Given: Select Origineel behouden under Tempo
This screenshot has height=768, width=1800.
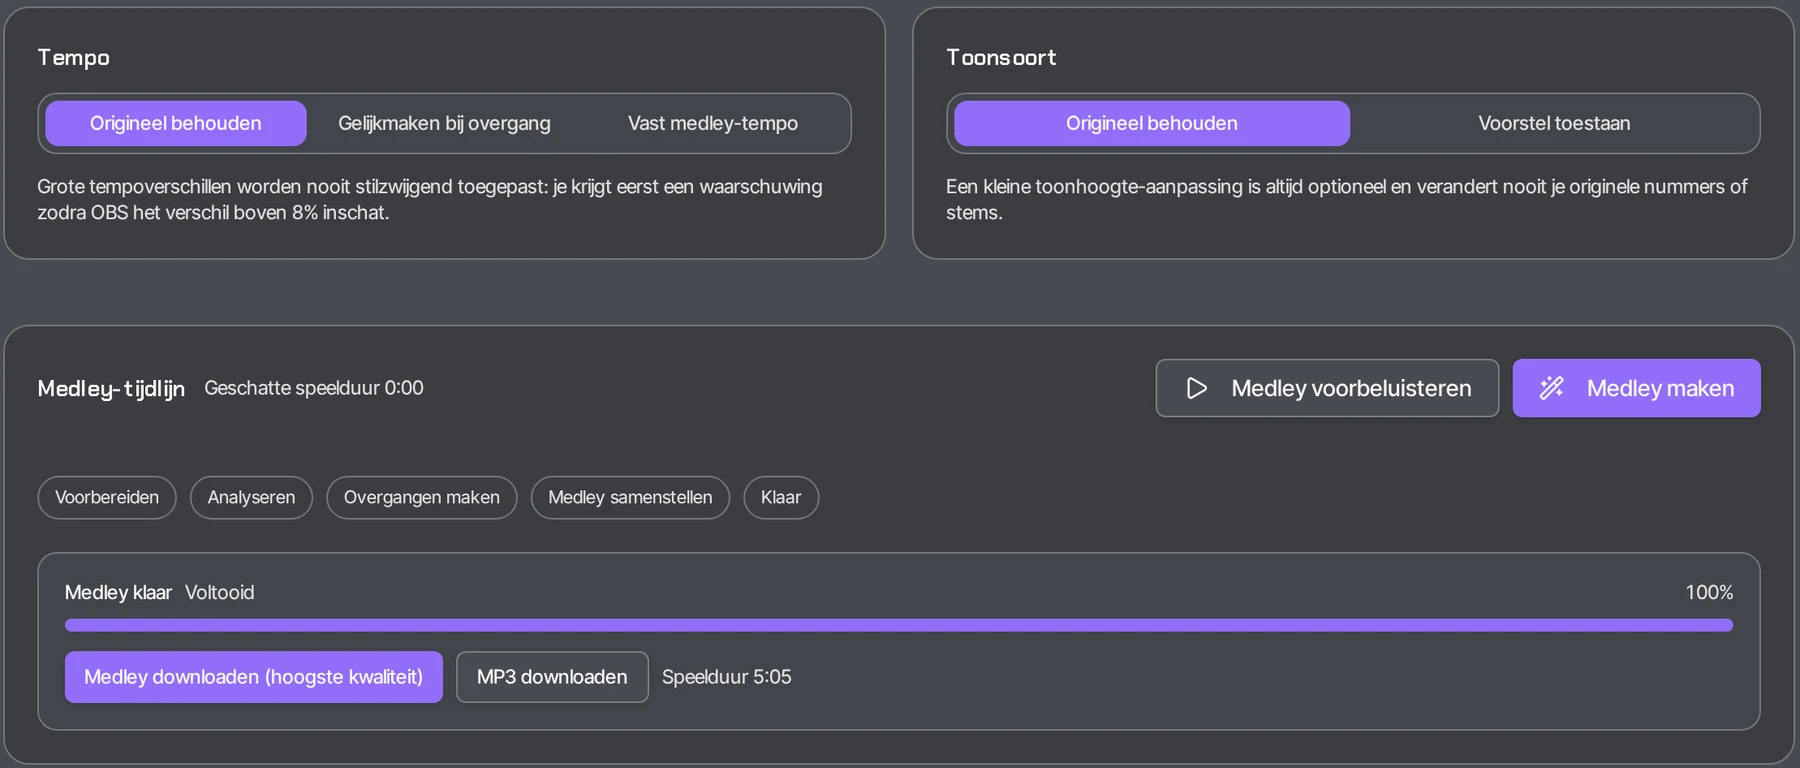Looking at the screenshot, I should 176,123.
